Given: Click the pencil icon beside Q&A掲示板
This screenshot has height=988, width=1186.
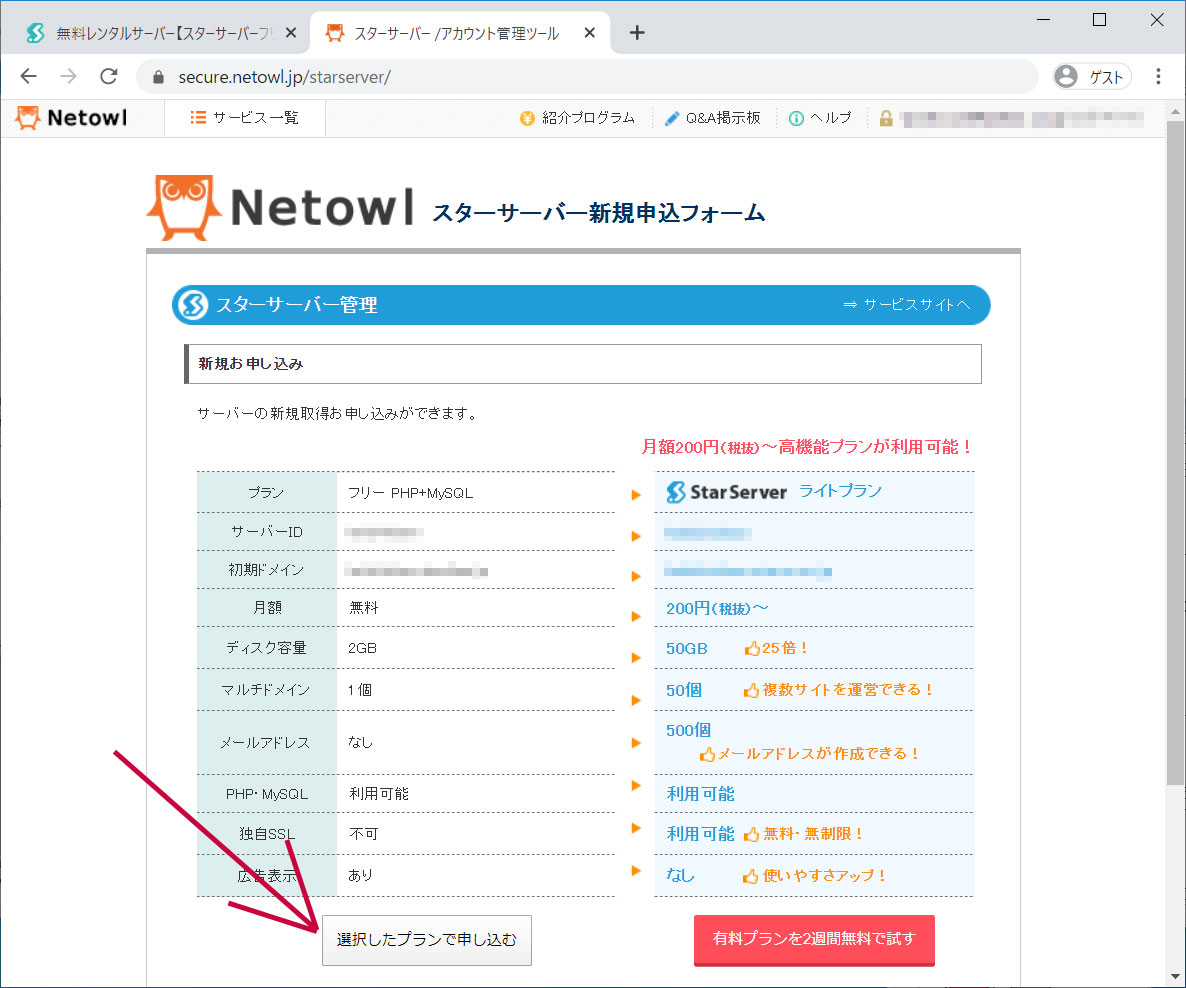Looking at the screenshot, I should click(671, 119).
